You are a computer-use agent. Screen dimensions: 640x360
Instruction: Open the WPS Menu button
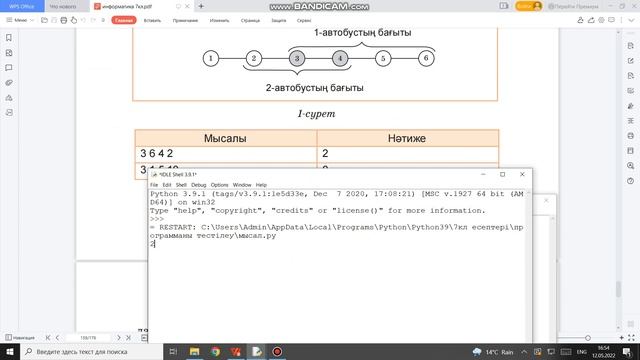coord(20,20)
